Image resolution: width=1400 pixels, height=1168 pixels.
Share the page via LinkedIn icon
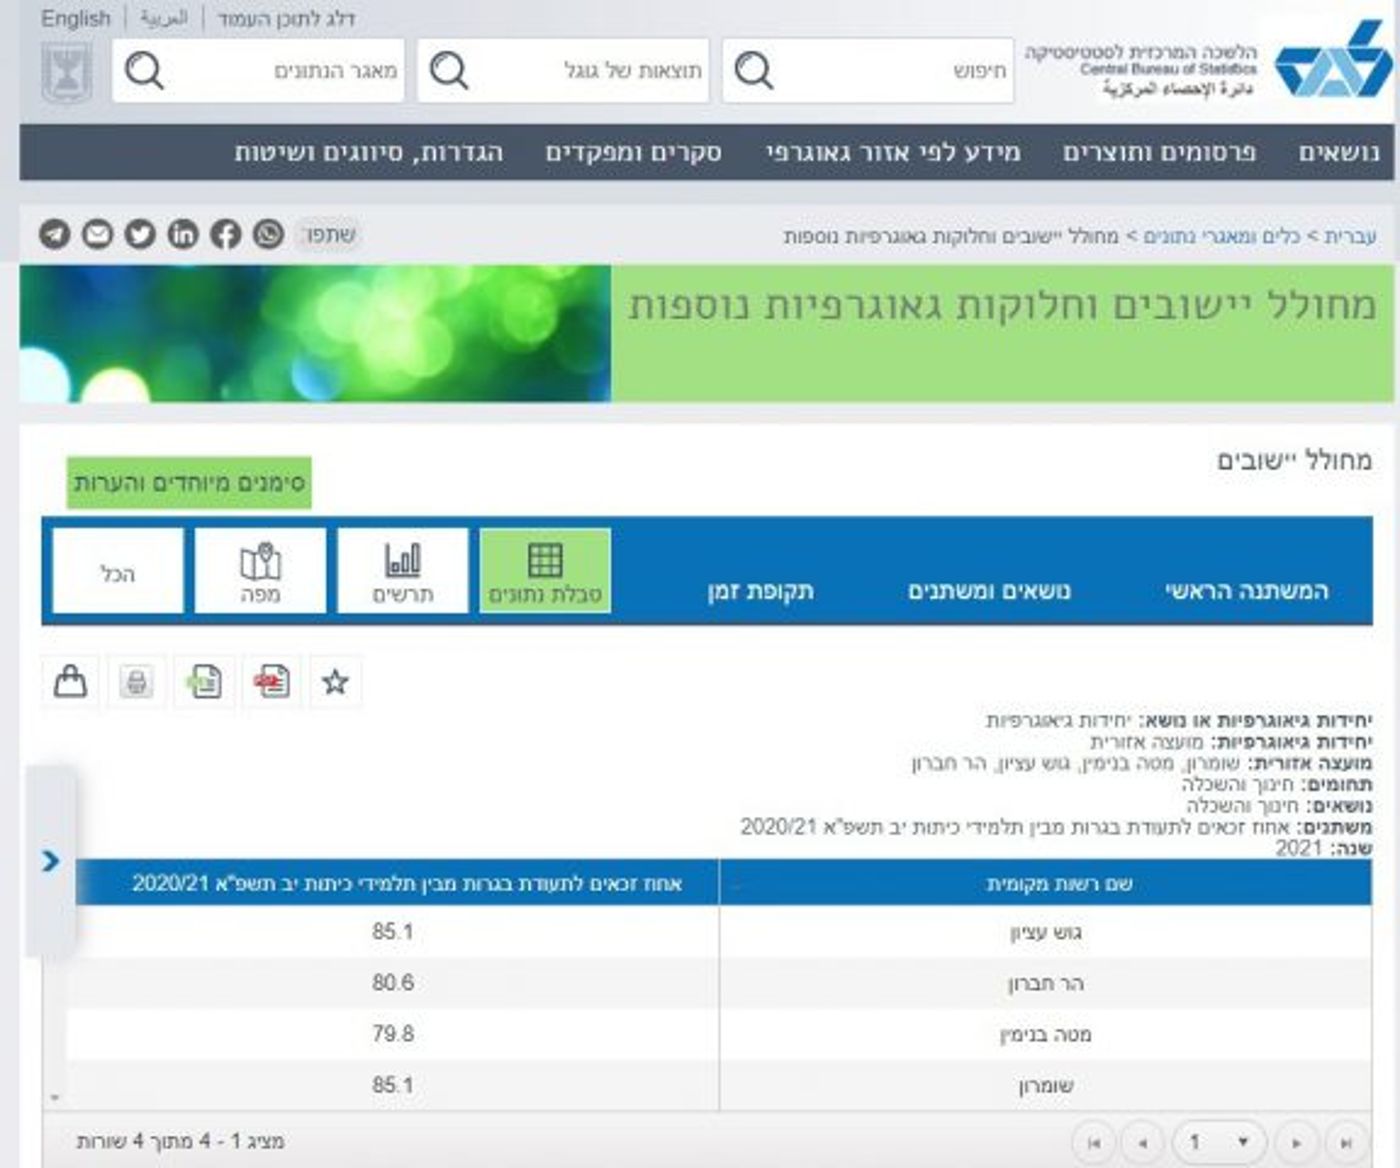(183, 234)
